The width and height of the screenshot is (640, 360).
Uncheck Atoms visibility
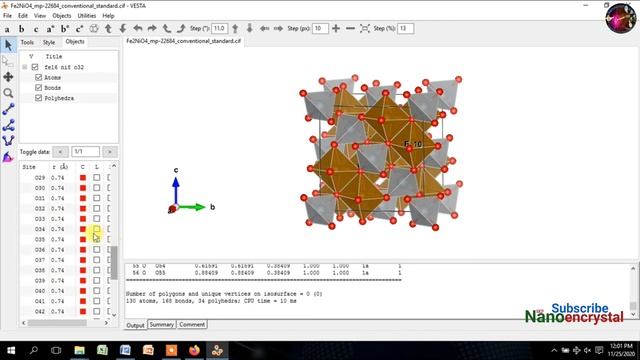coord(38,77)
